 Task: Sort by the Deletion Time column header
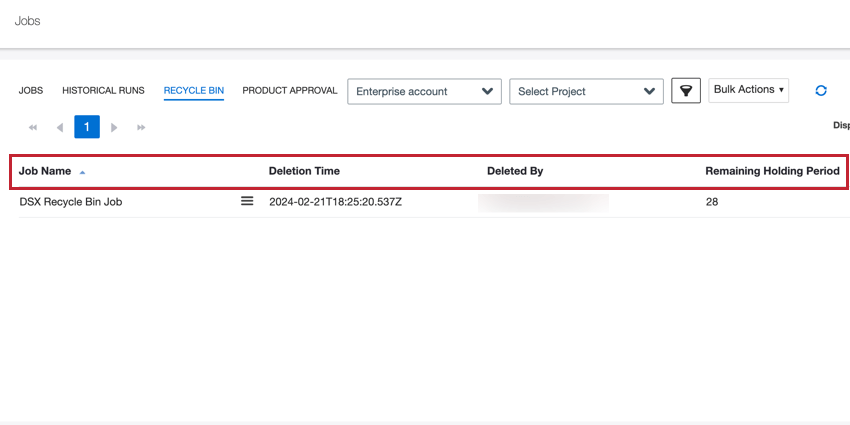(x=304, y=171)
